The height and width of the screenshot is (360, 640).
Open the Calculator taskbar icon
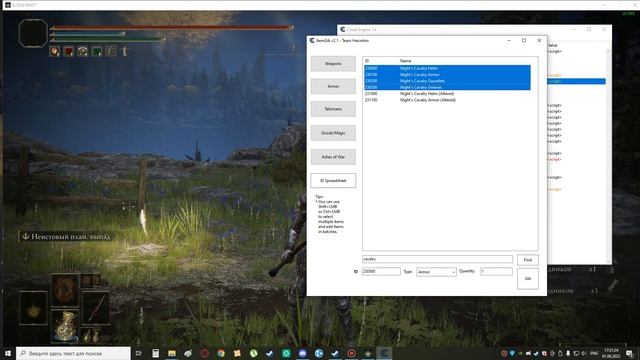pyautogui.click(x=156, y=353)
